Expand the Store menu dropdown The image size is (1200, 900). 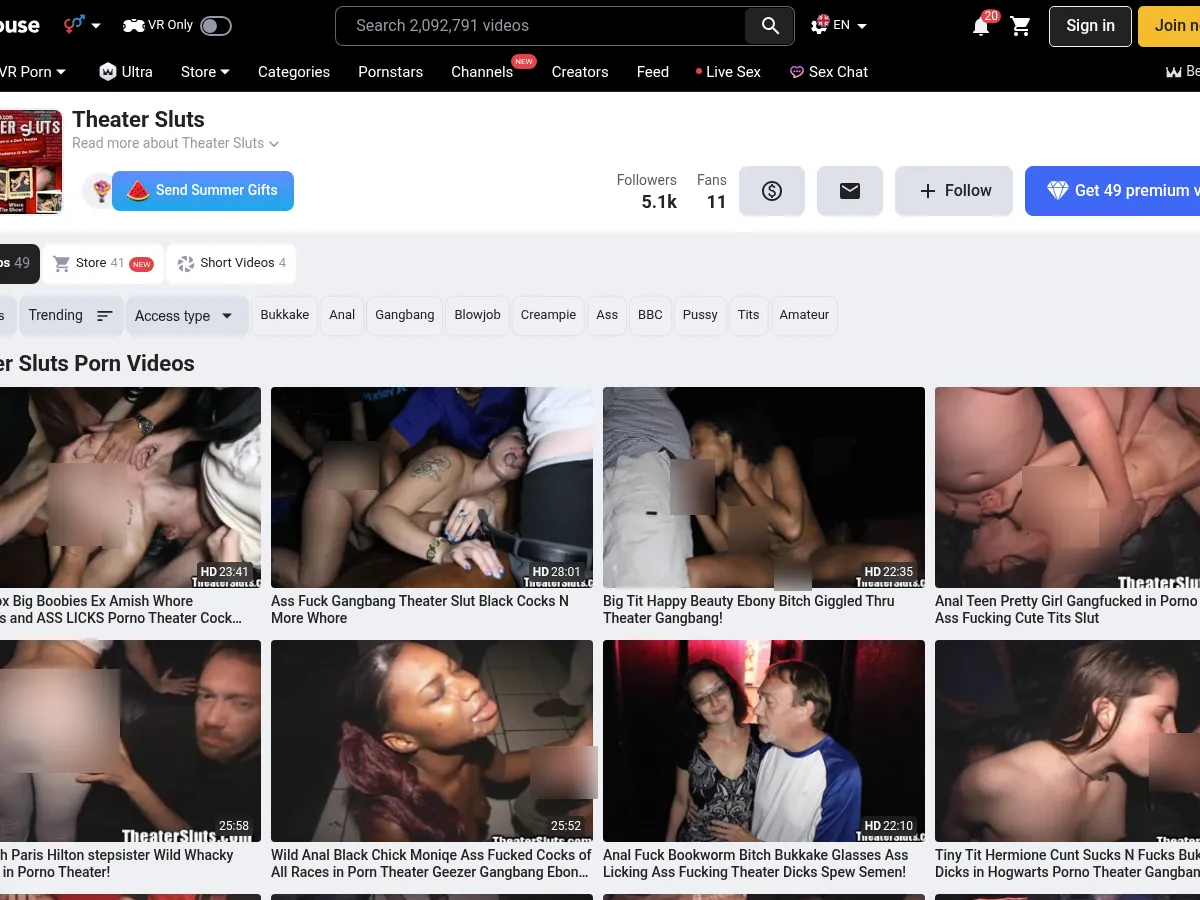coord(205,72)
